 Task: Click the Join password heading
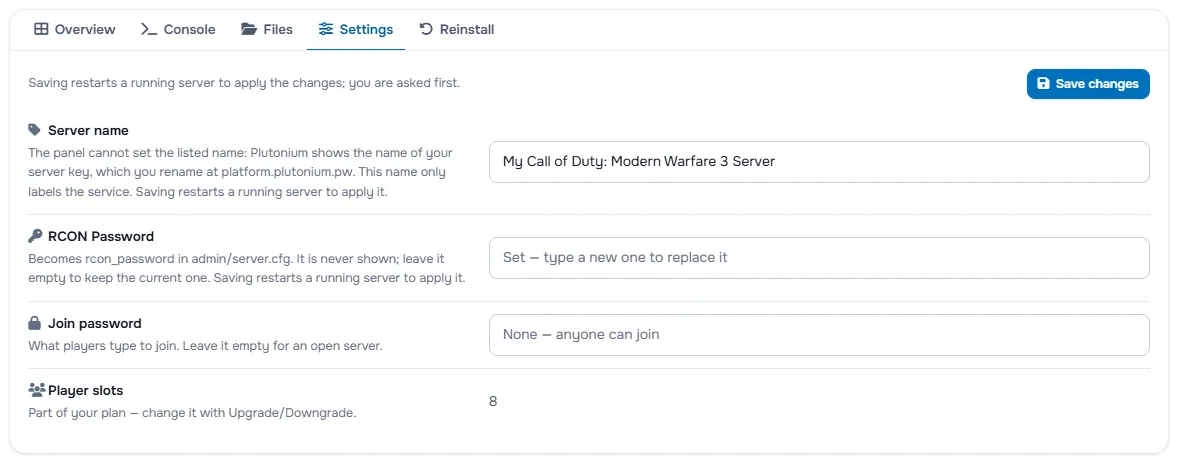(x=95, y=324)
